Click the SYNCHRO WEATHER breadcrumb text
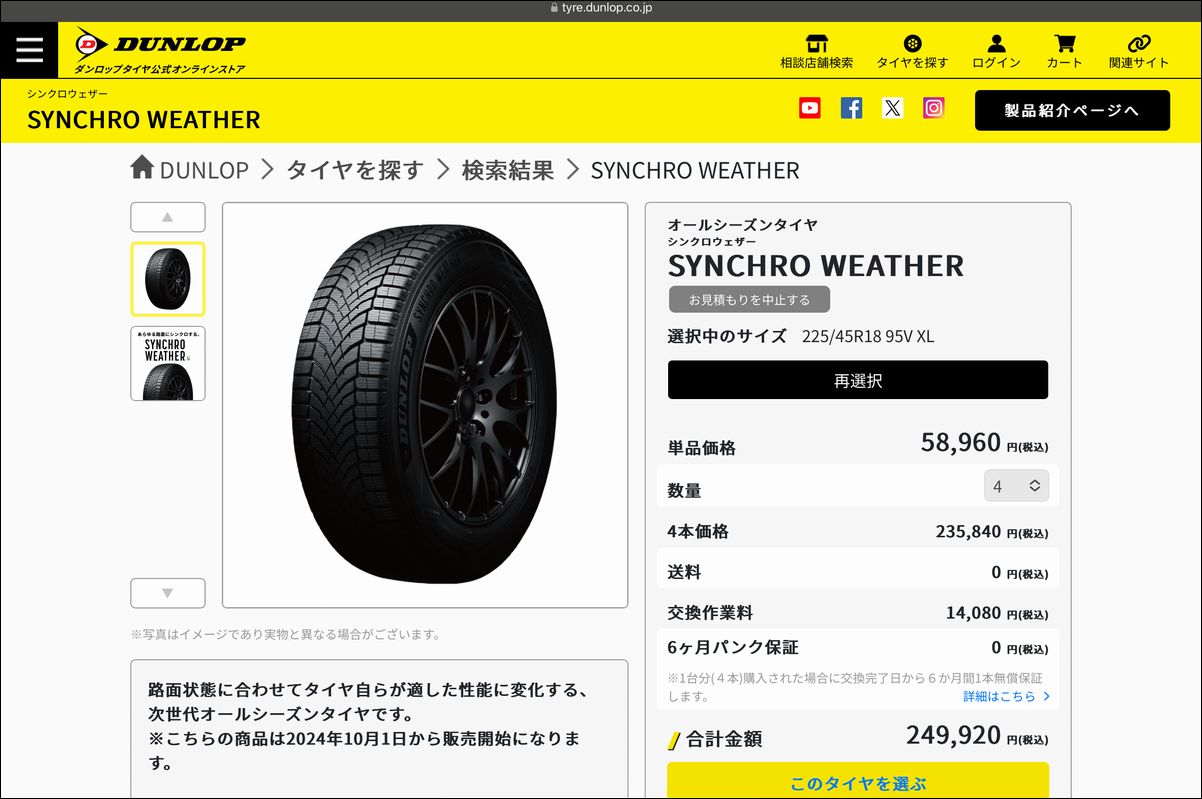The height and width of the screenshot is (799, 1202). click(x=695, y=170)
